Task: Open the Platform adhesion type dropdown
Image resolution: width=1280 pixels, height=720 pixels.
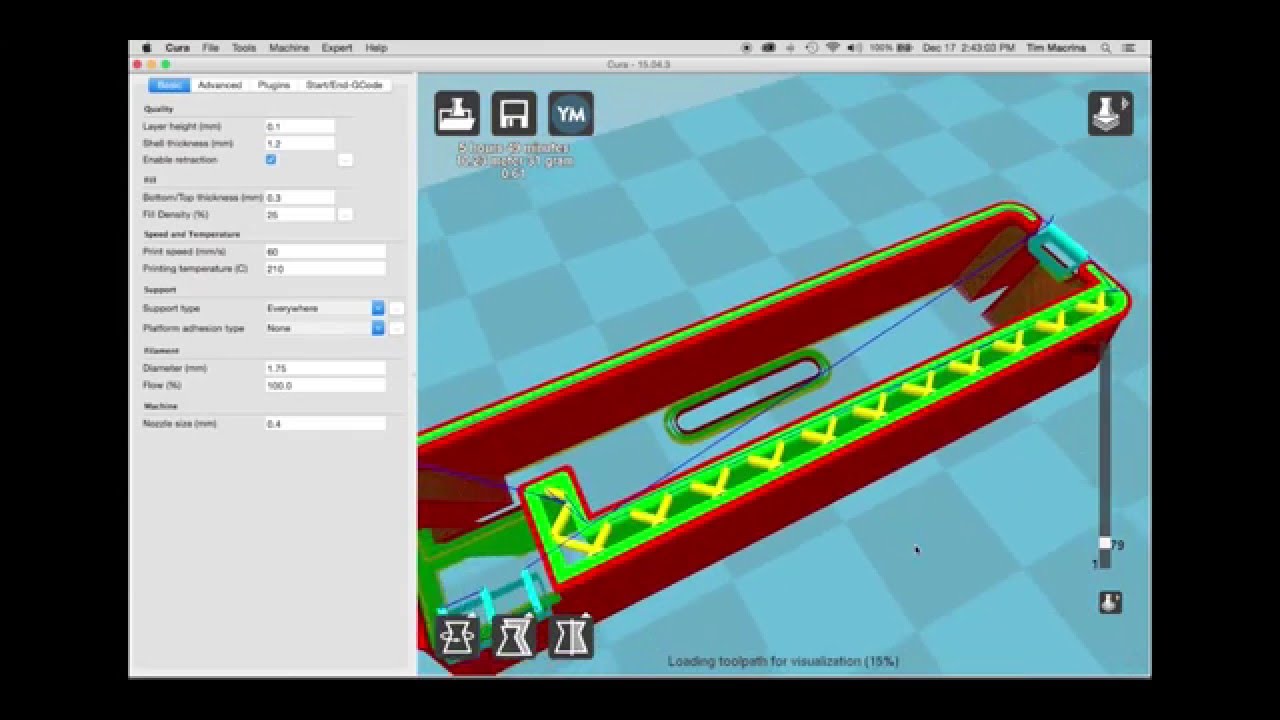Action: [325, 328]
